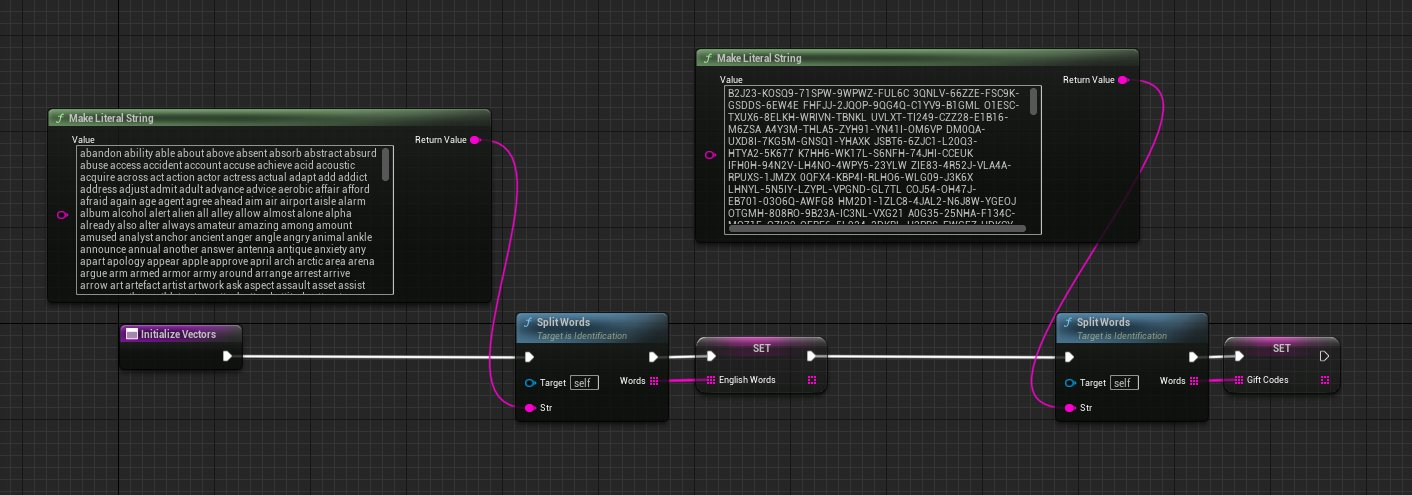Select the SET header above English Words
1412x495 pixels.
pos(763,351)
